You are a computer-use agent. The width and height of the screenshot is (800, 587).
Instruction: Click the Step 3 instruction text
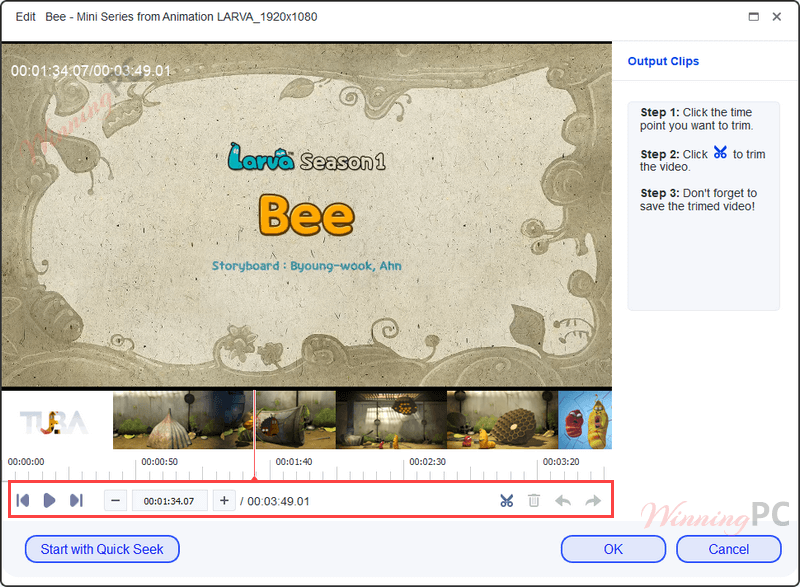698,199
